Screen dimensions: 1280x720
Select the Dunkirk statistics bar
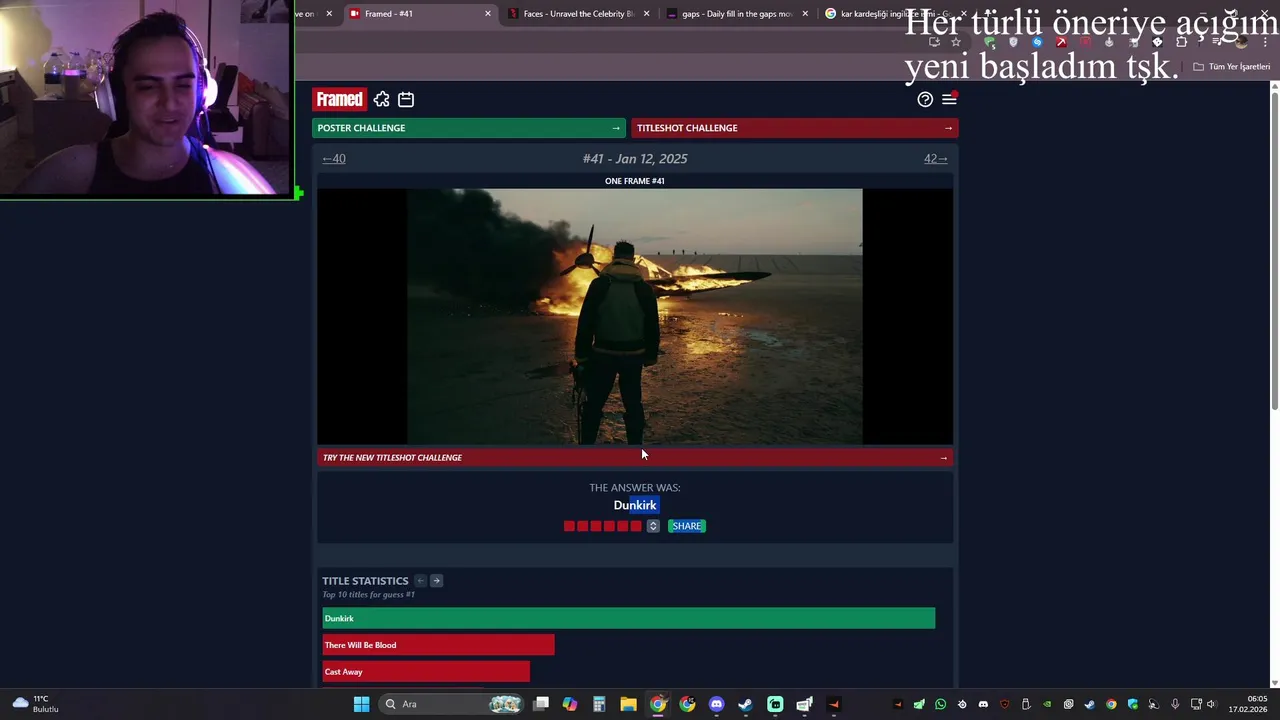628,618
